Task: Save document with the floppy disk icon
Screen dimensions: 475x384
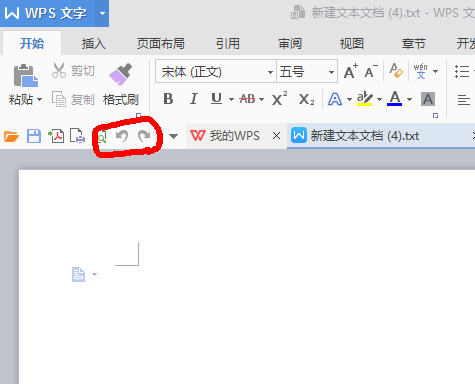Action: click(x=34, y=136)
